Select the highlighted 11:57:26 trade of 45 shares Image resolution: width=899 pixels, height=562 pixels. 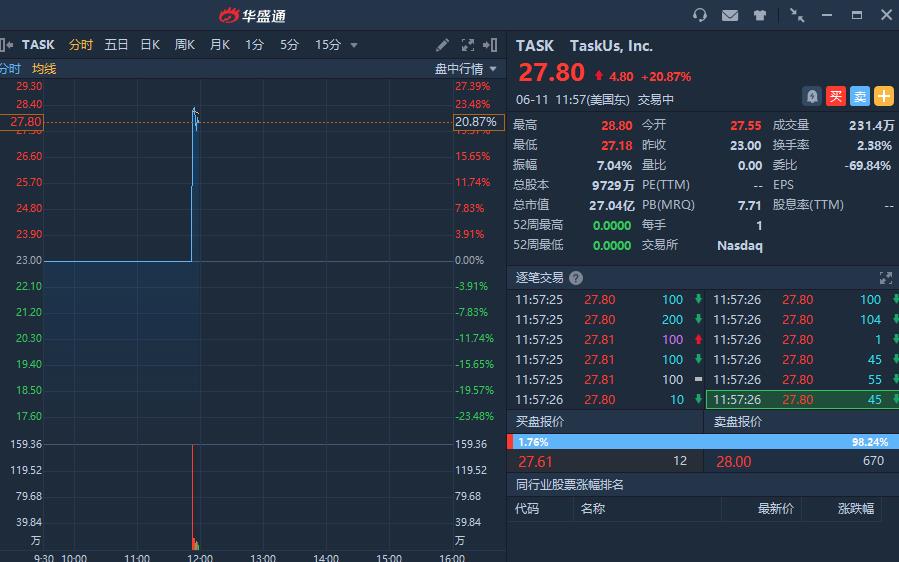(x=802, y=400)
